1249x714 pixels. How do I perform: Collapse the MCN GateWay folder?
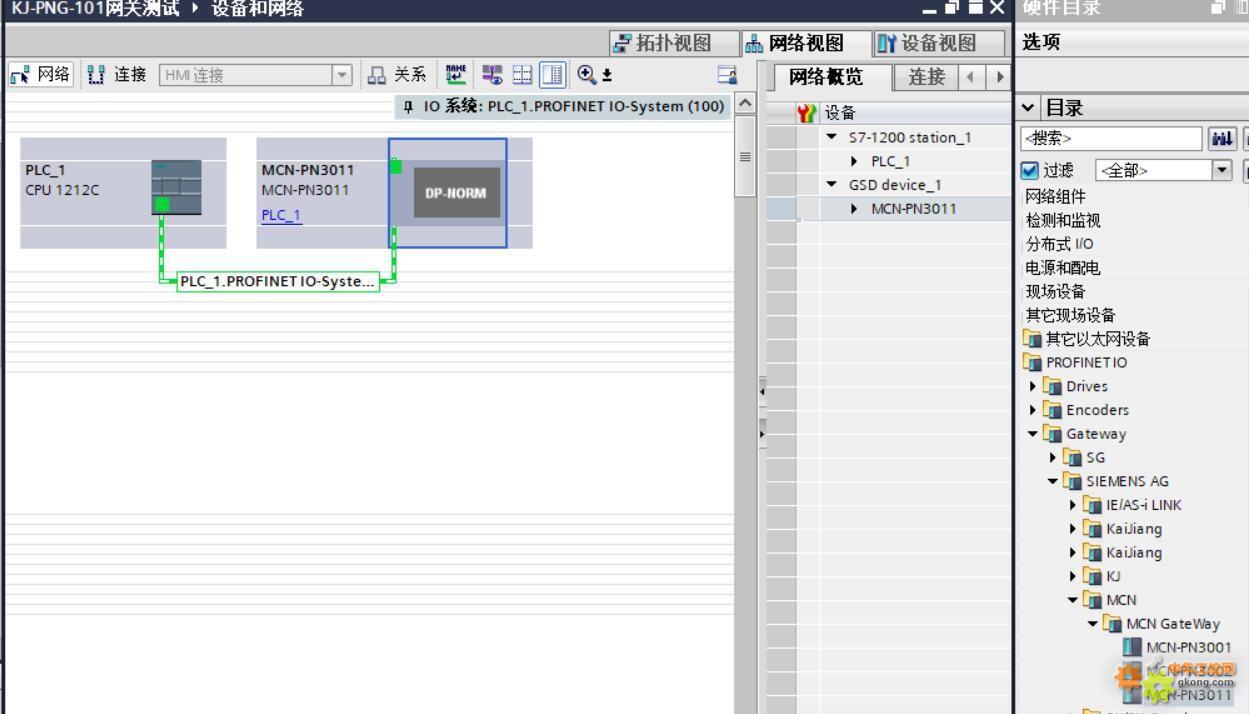coord(1093,624)
